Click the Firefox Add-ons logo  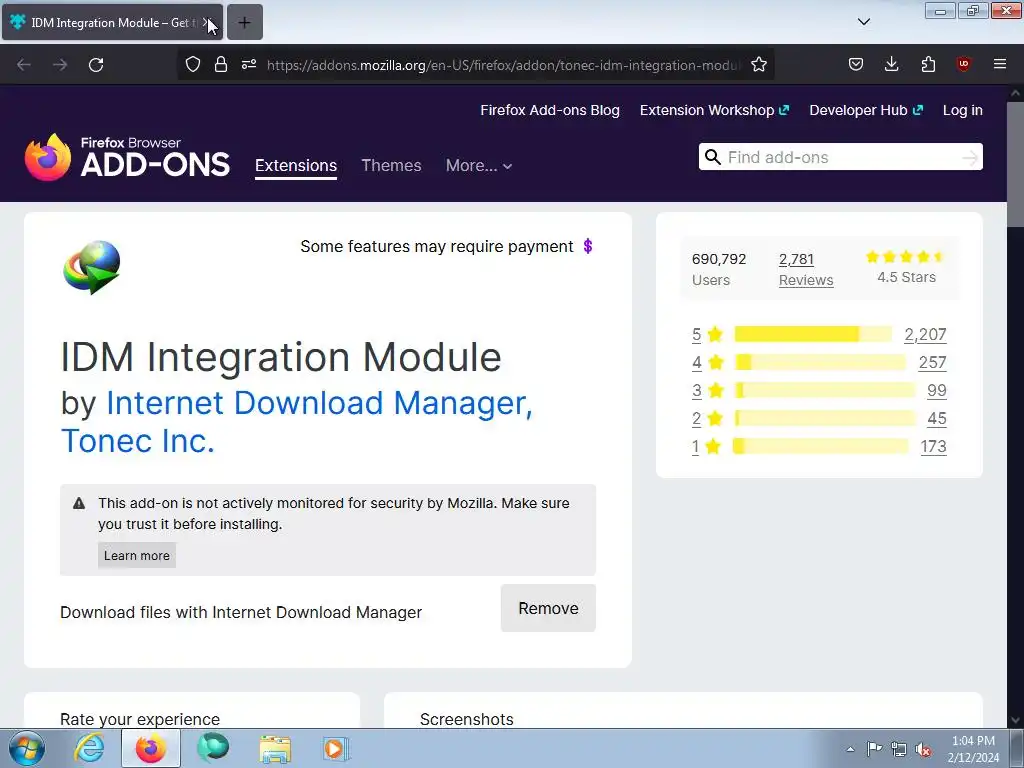coord(127,157)
